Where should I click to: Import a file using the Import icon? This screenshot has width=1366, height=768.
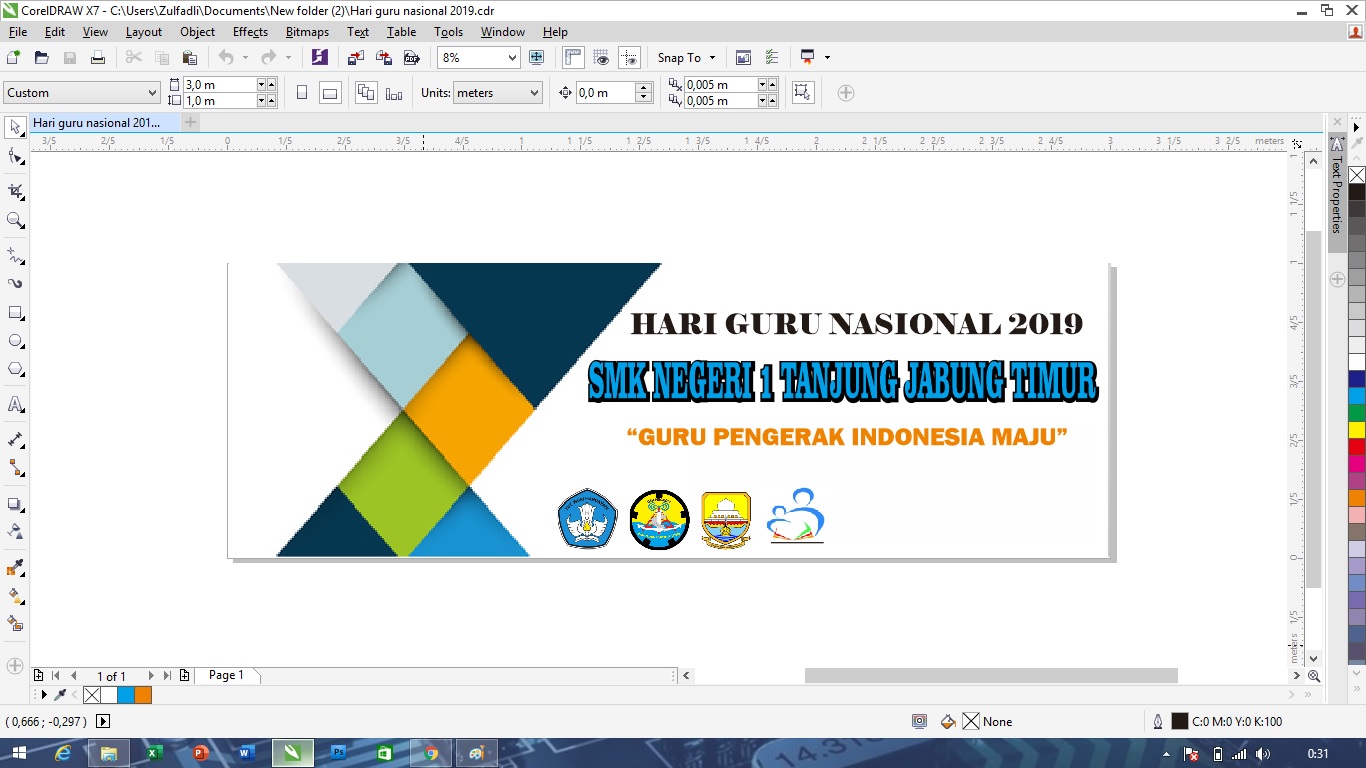coord(356,58)
